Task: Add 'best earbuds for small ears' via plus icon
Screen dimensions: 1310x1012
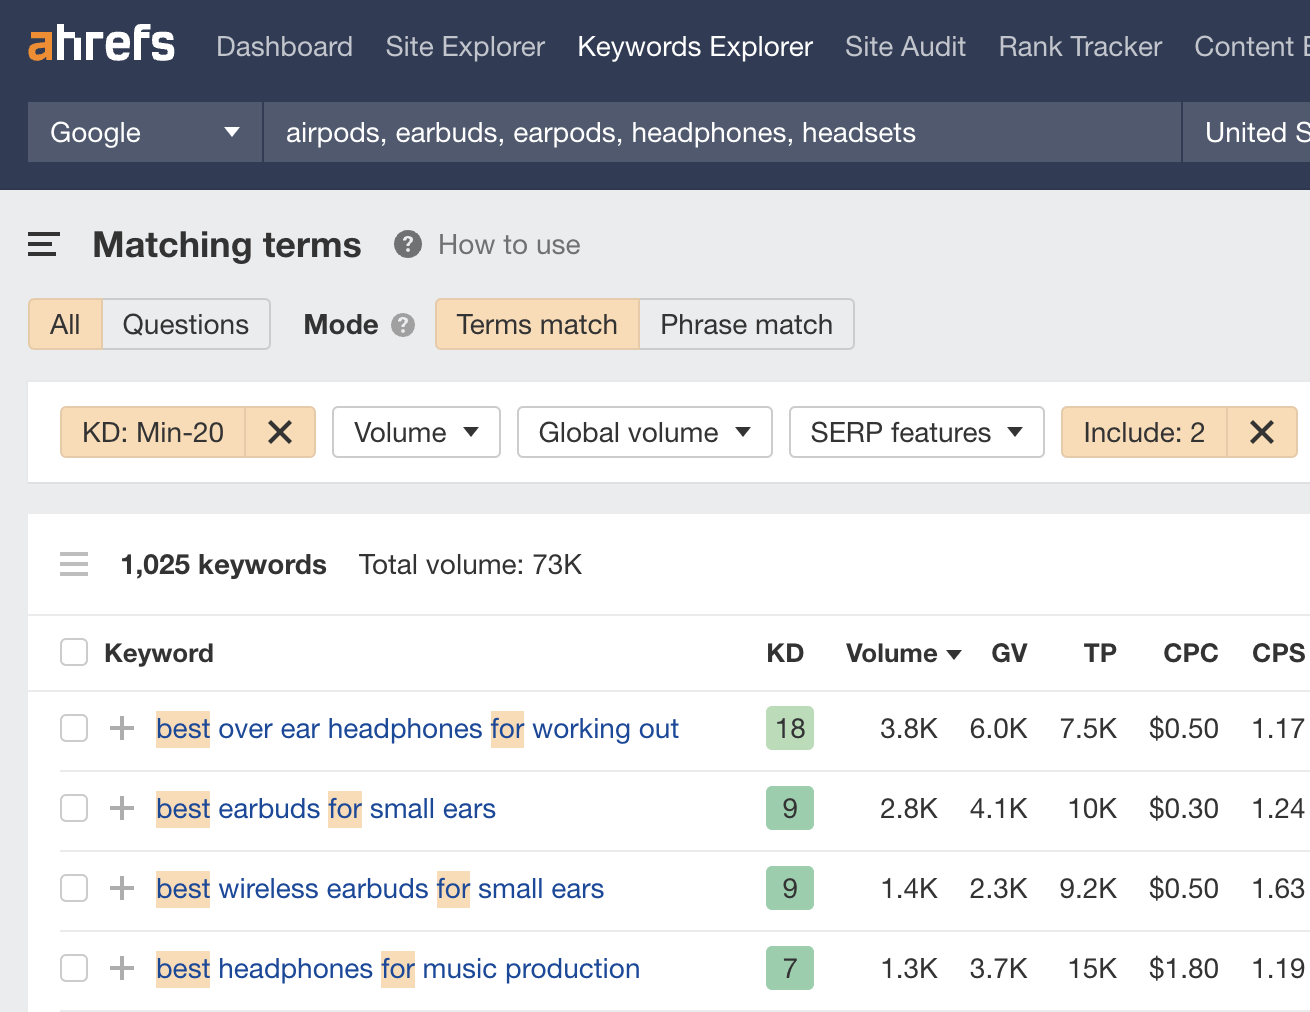Action: click(x=121, y=808)
